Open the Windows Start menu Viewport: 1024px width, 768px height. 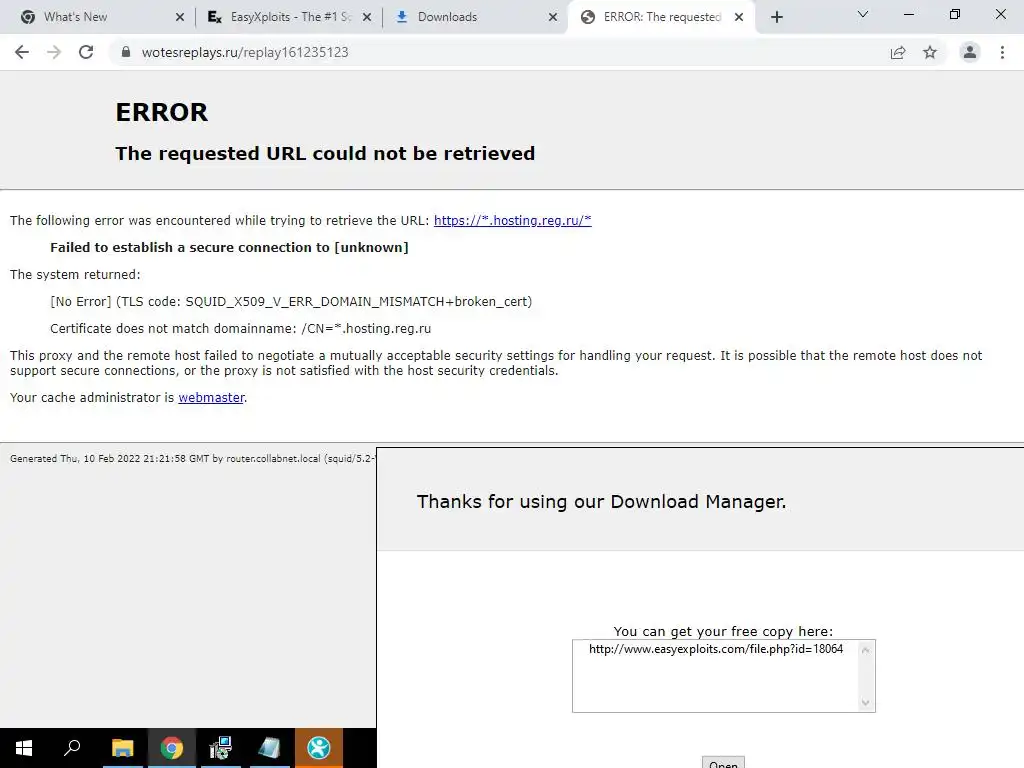pos(24,748)
